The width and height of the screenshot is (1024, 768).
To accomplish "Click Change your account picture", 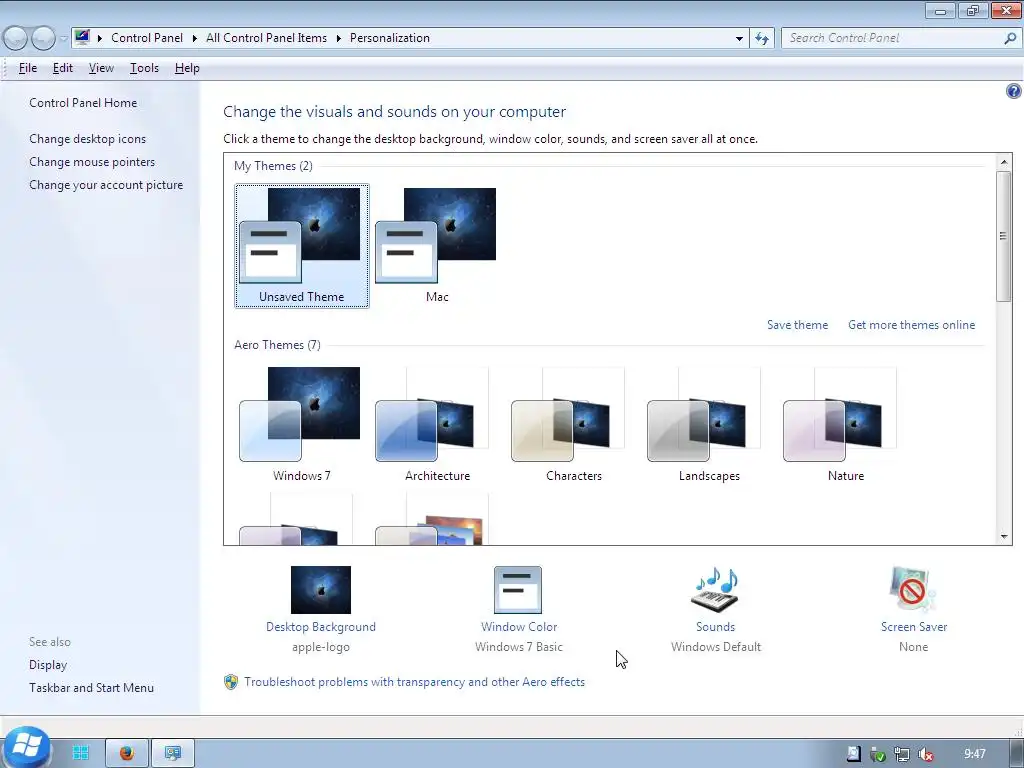I will (x=106, y=185).
